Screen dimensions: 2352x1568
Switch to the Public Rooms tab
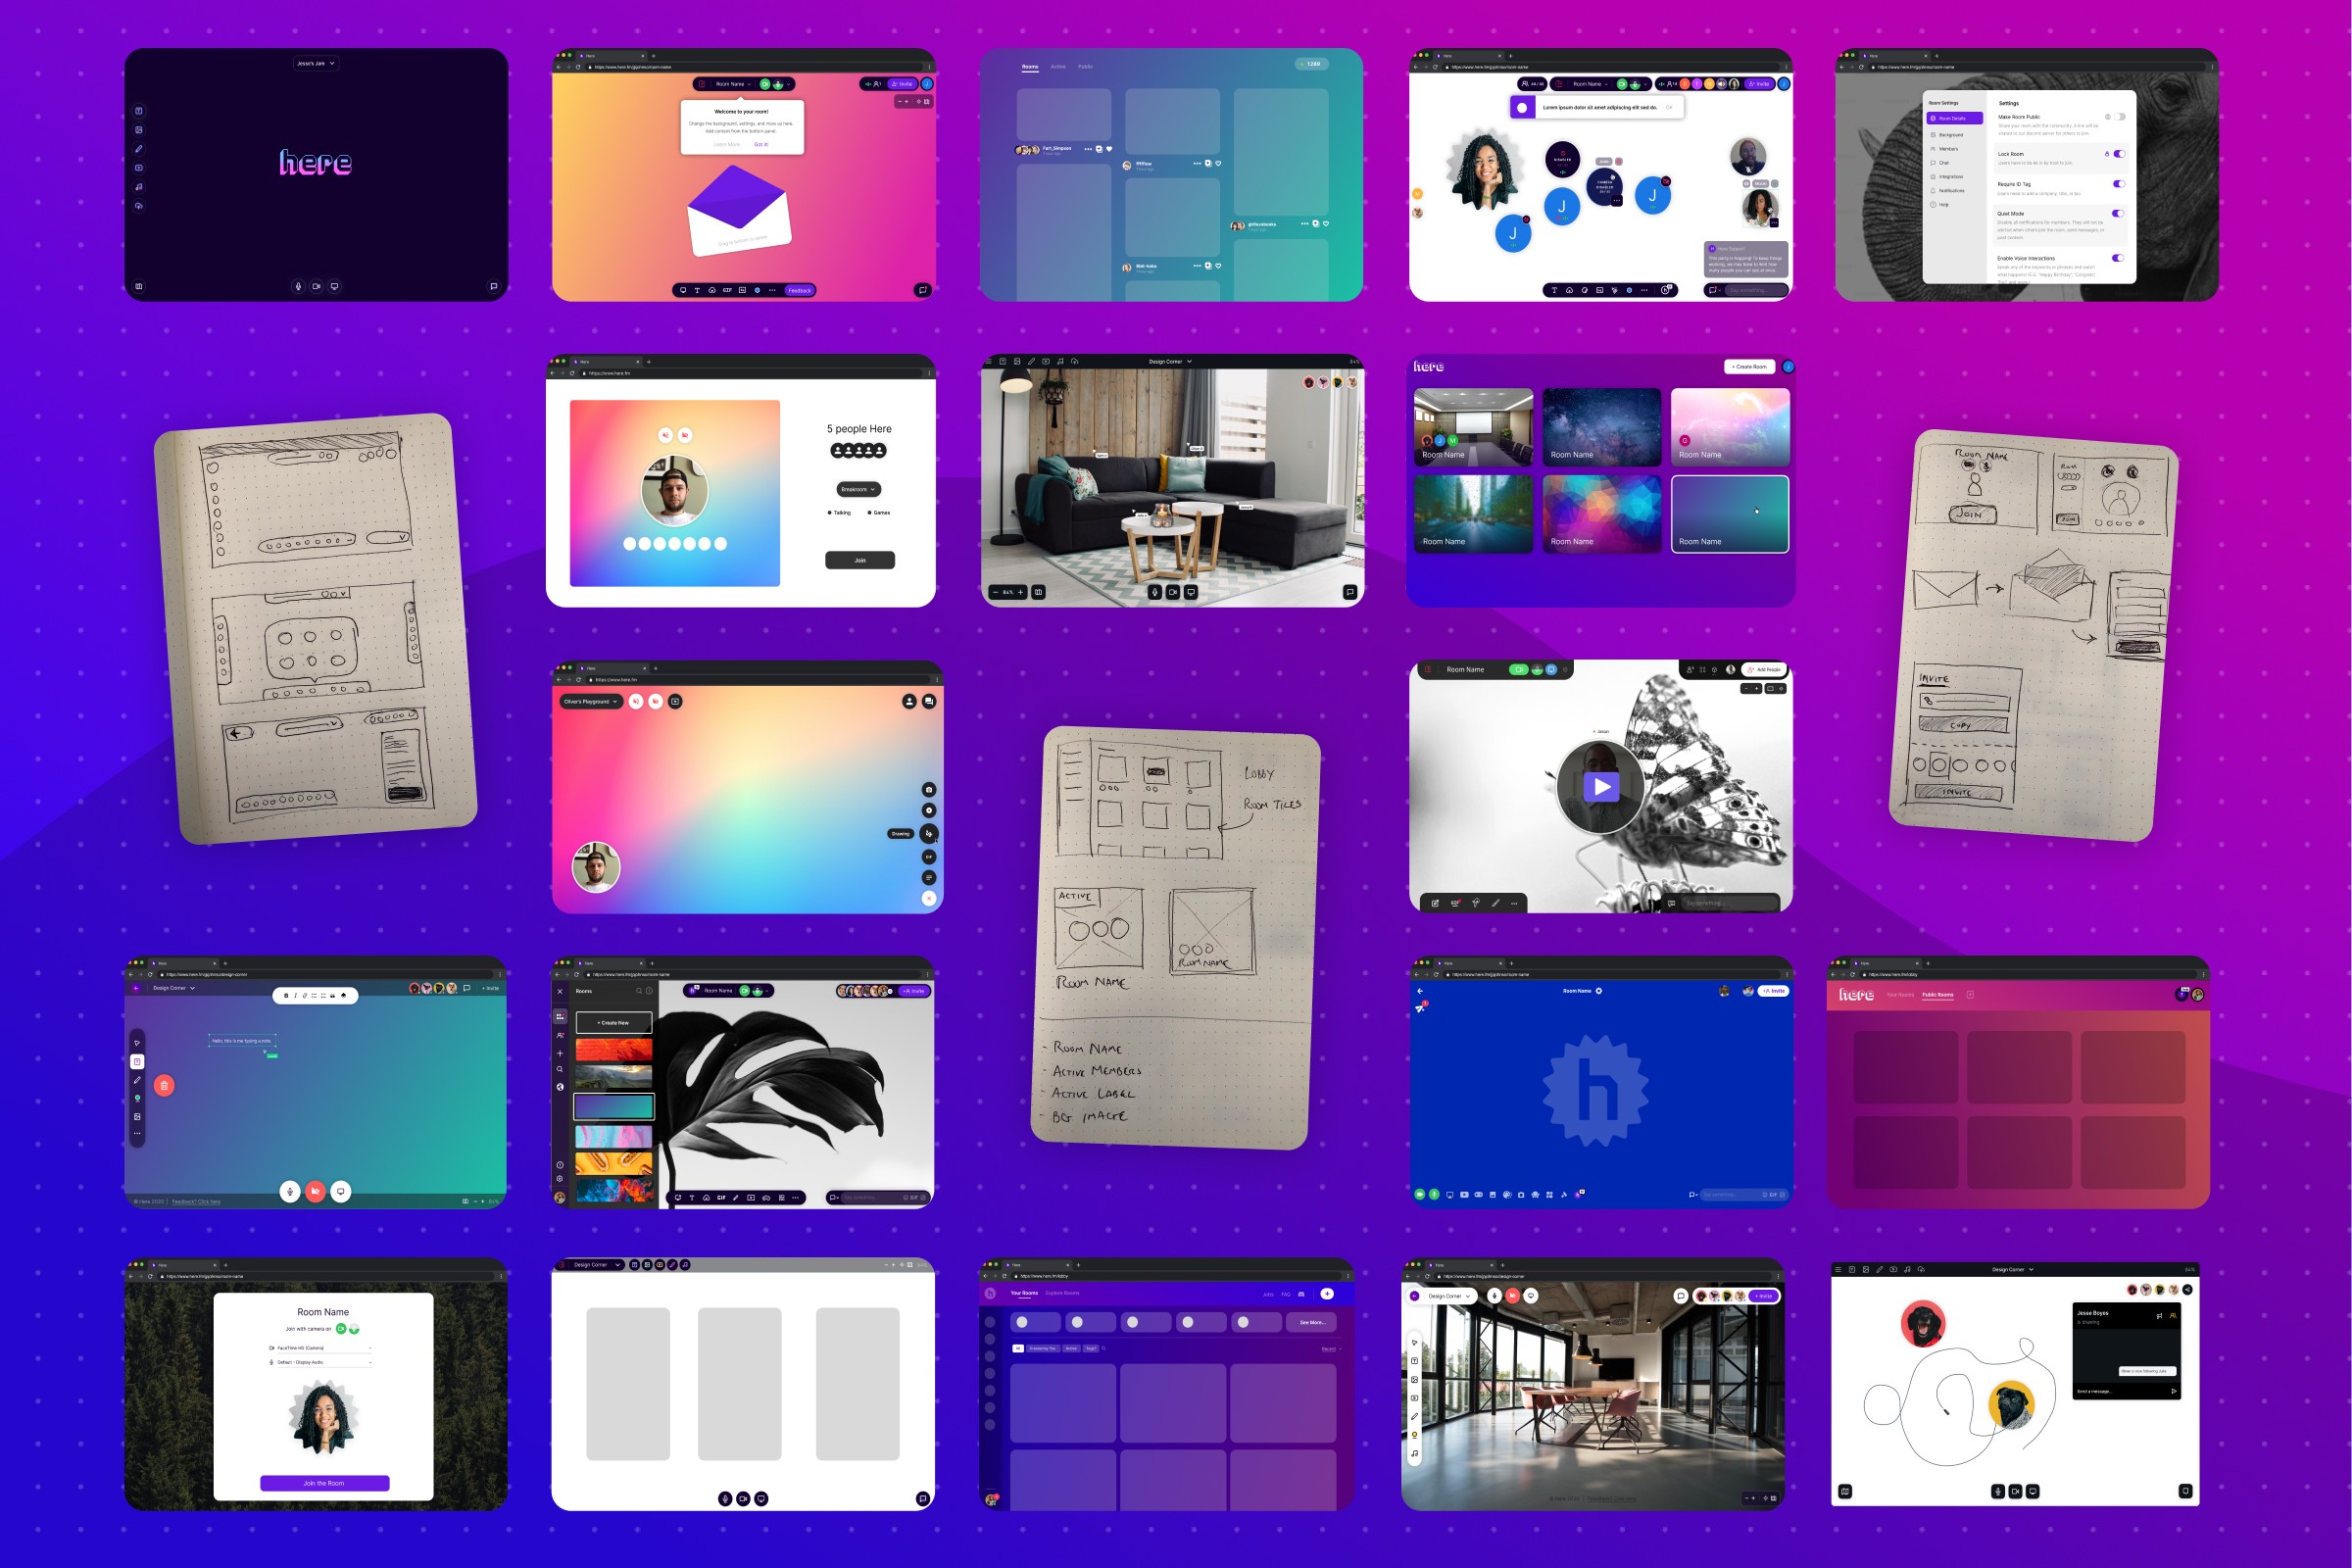pos(1937,995)
